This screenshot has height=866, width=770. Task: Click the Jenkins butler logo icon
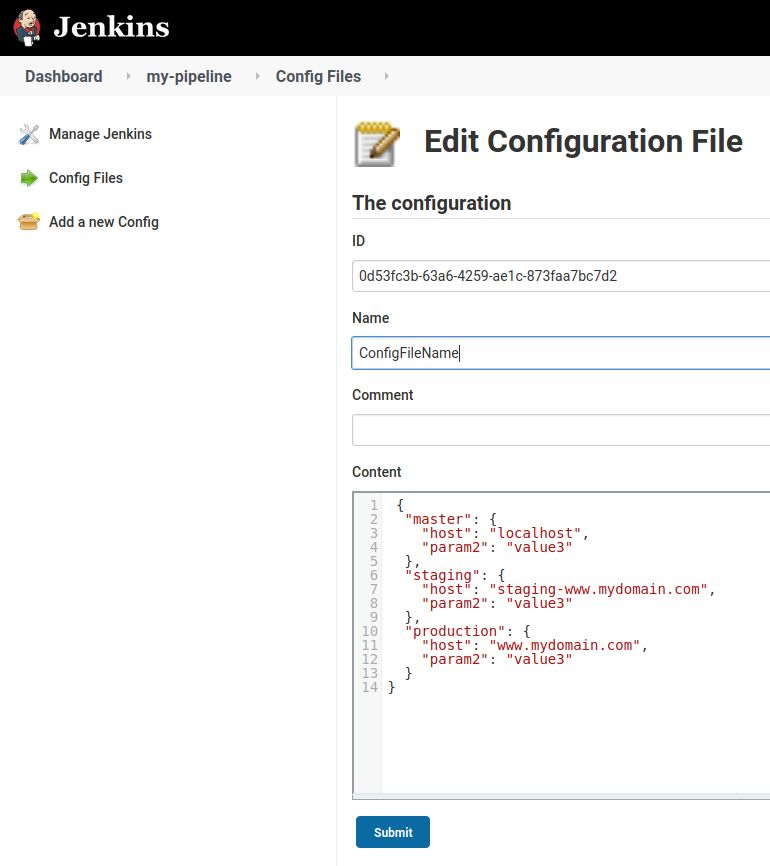pyautogui.click(x=28, y=27)
